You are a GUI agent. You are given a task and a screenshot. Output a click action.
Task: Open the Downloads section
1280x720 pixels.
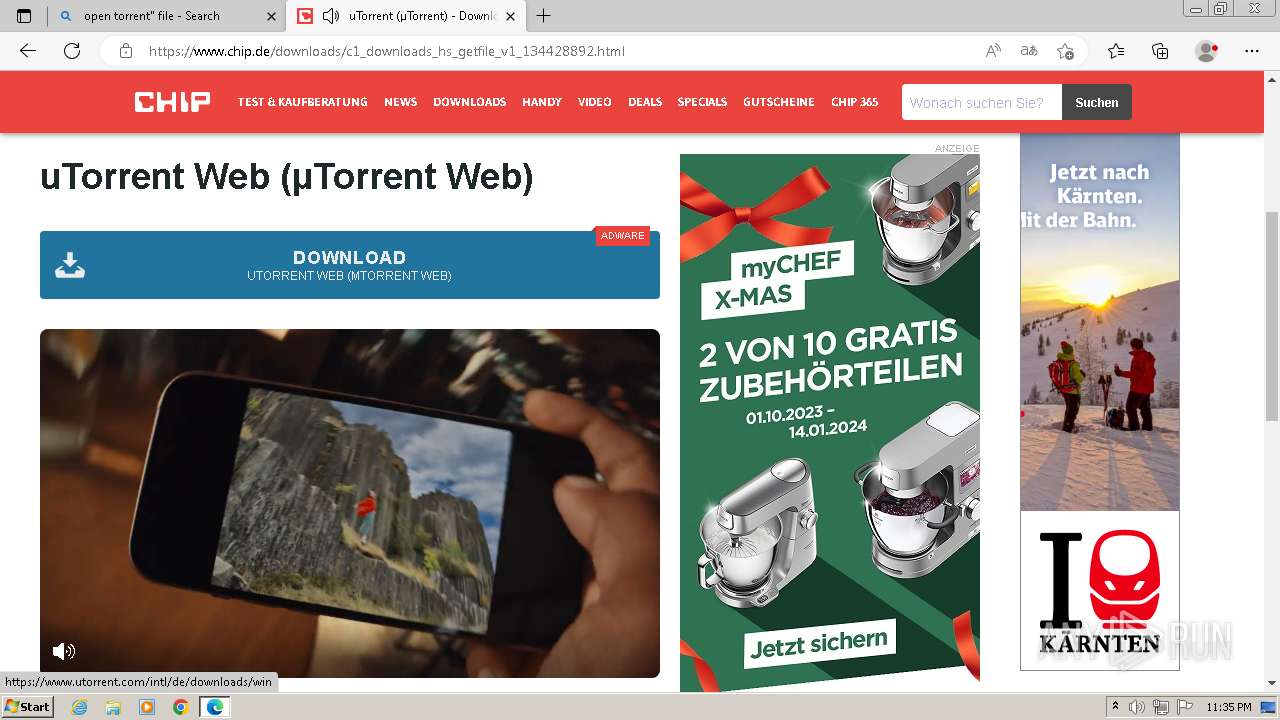click(x=469, y=102)
